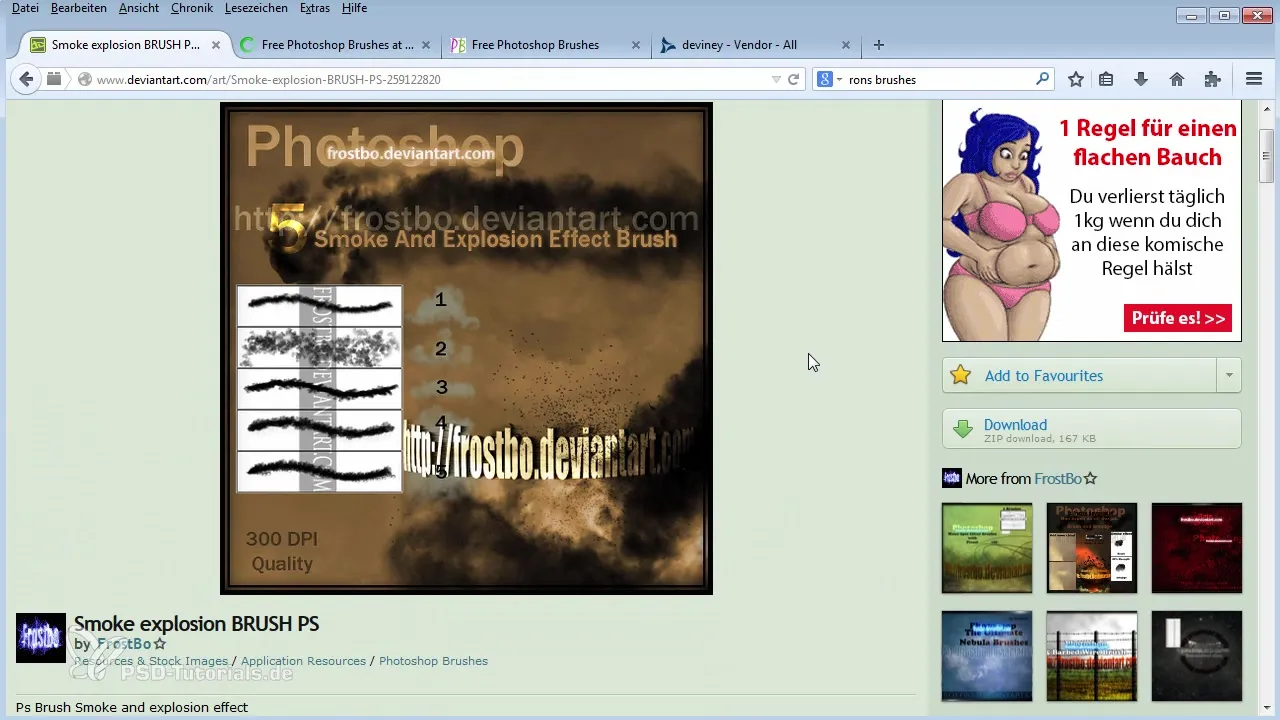Viewport: 1280px width, 720px height.
Task: Open the Hilfe menu
Action: pyautogui.click(x=354, y=8)
